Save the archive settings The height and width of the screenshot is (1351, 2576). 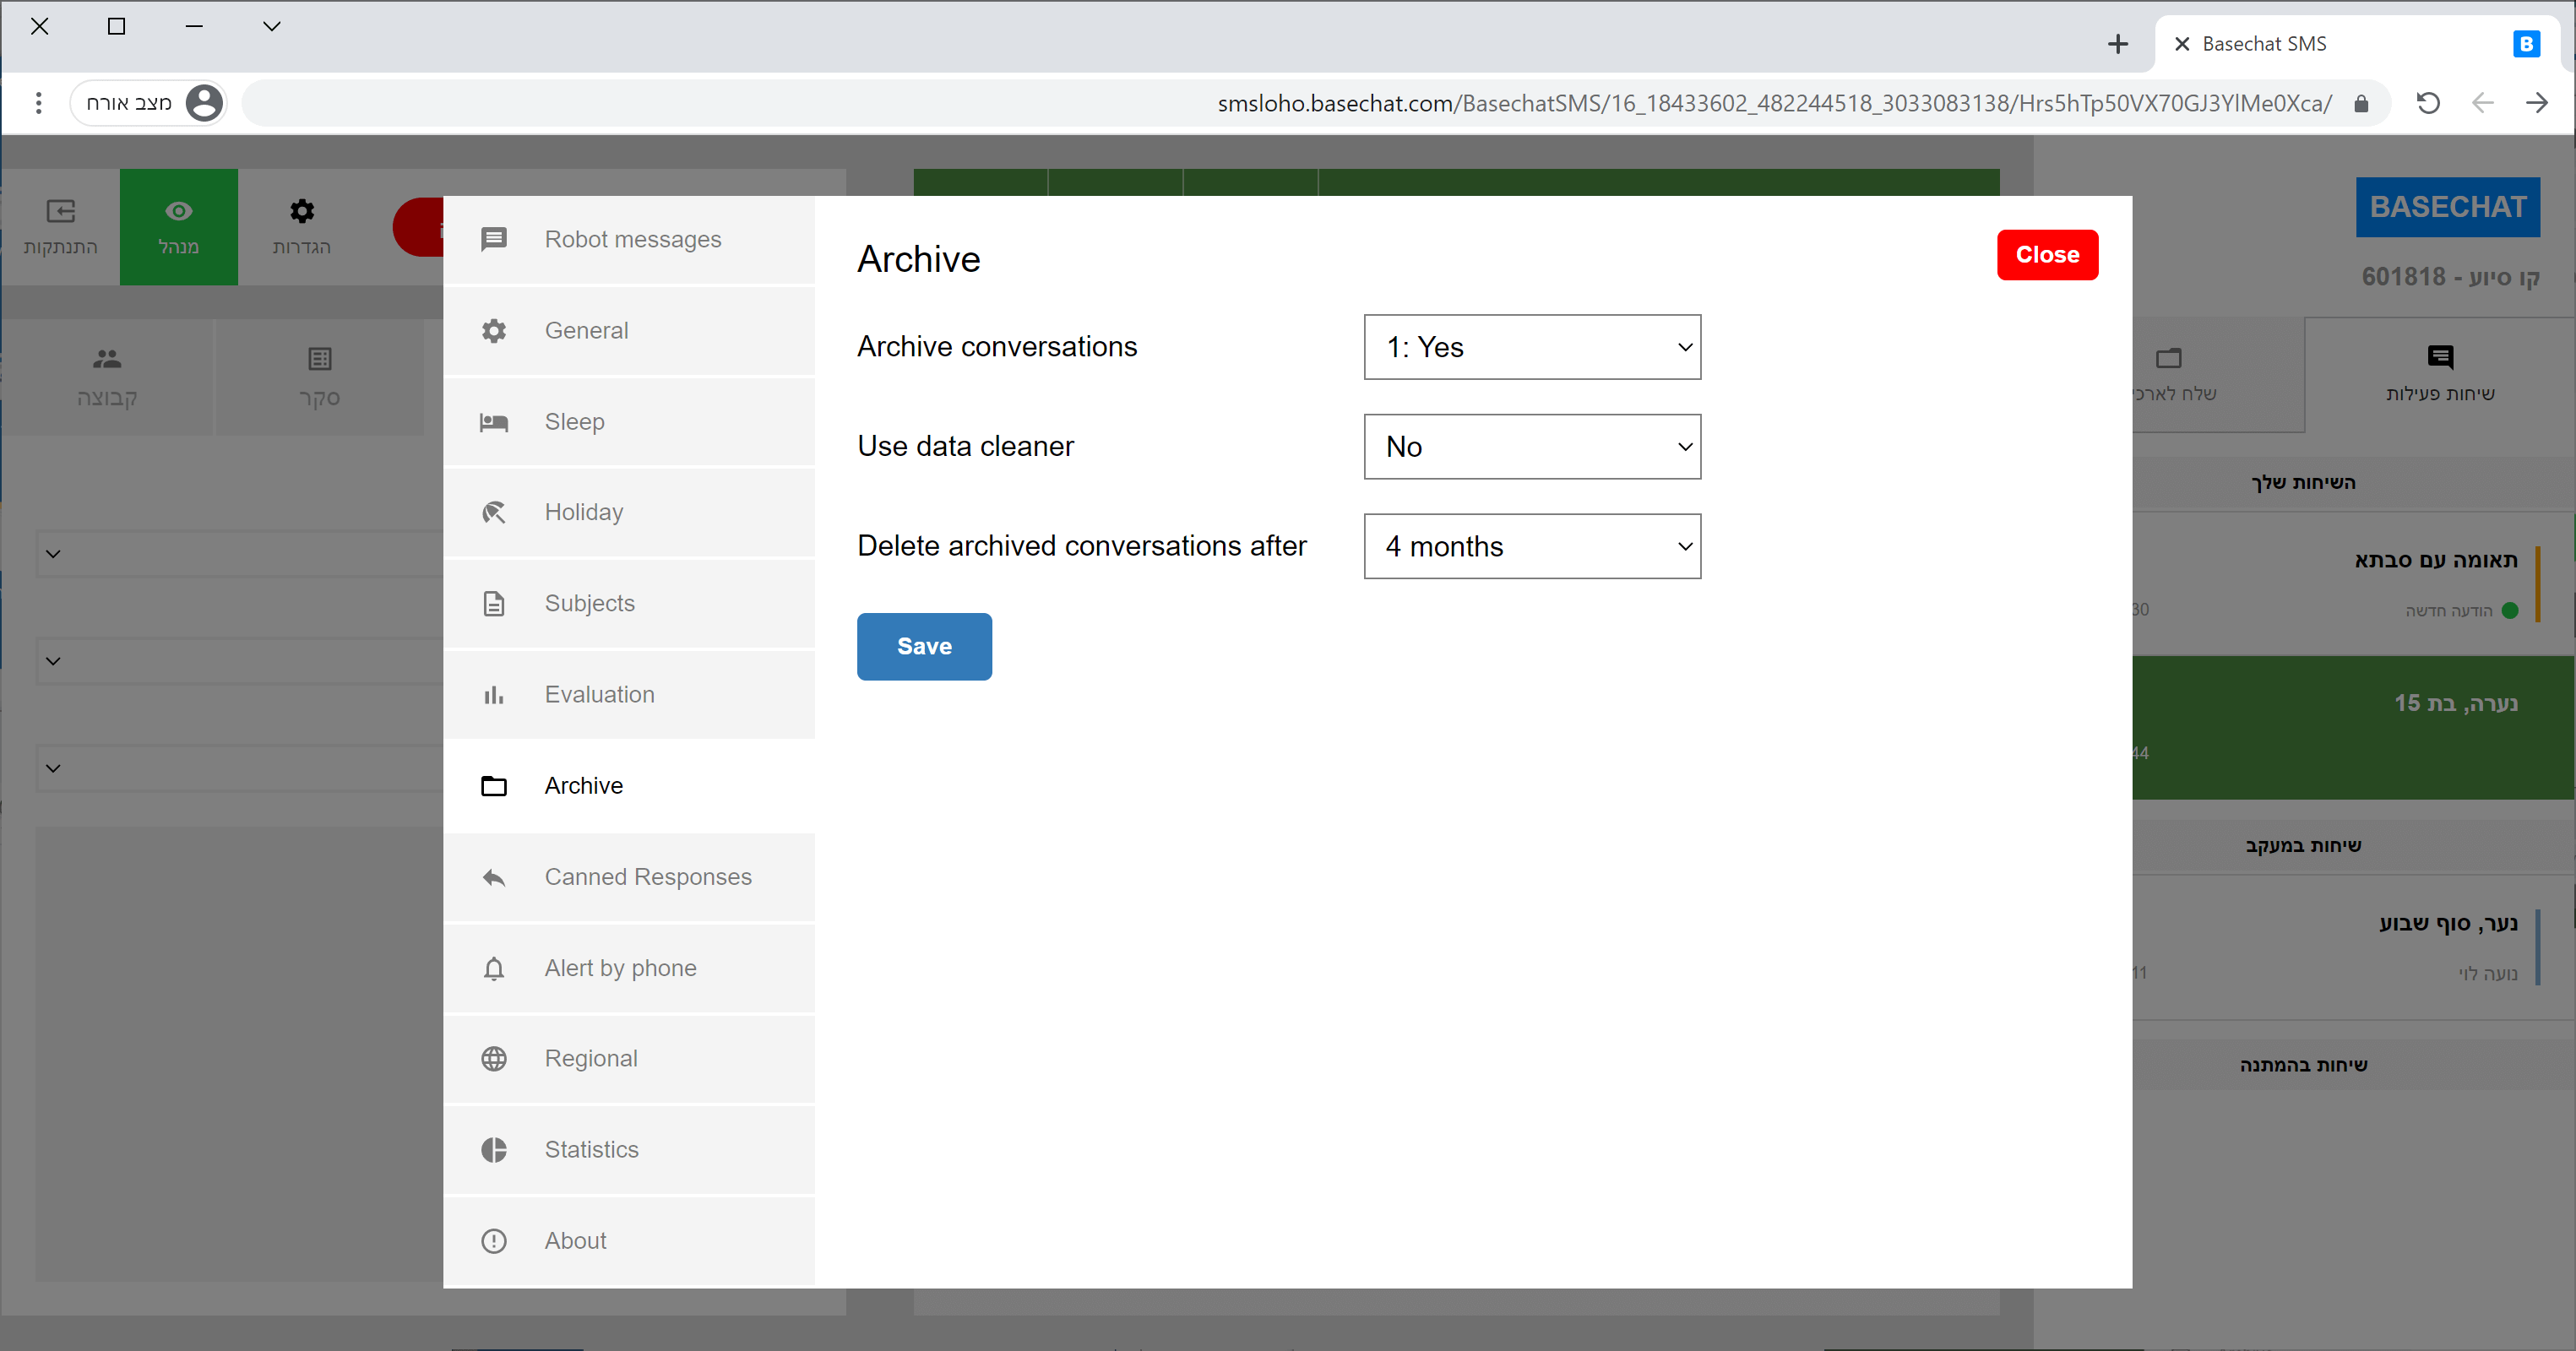[x=924, y=647]
